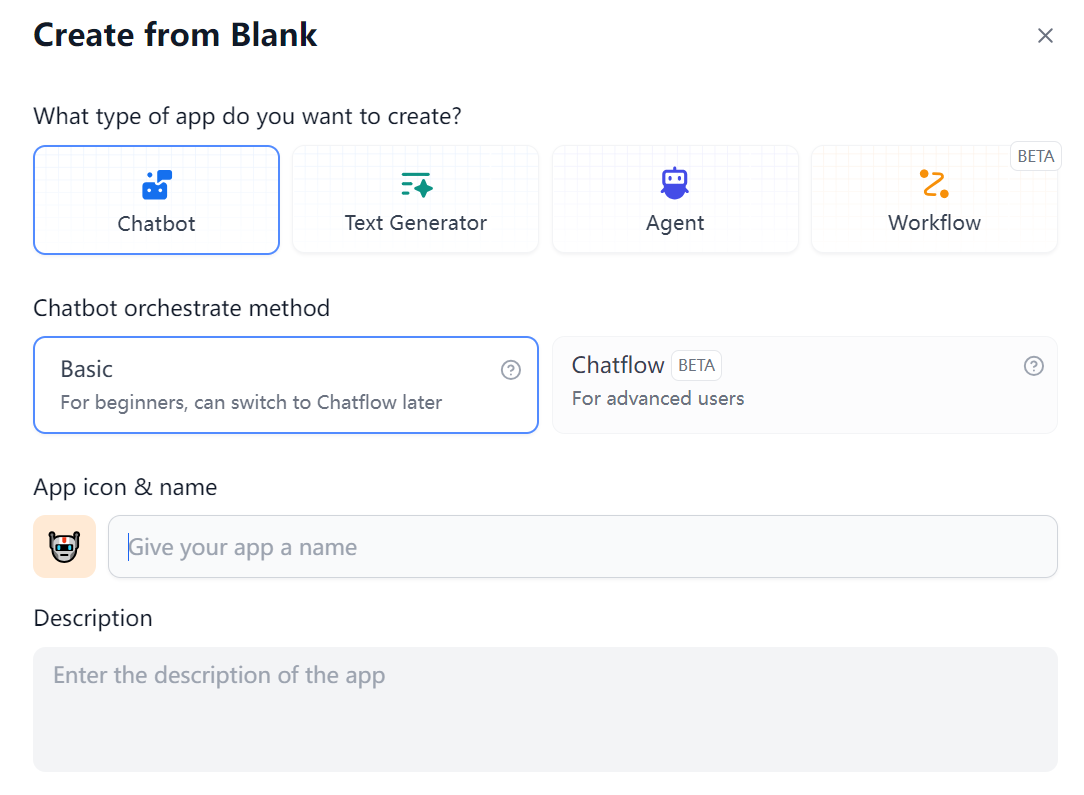Switch to the Text Generator label
The image size is (1084, 795).
[x=415, y=223]
